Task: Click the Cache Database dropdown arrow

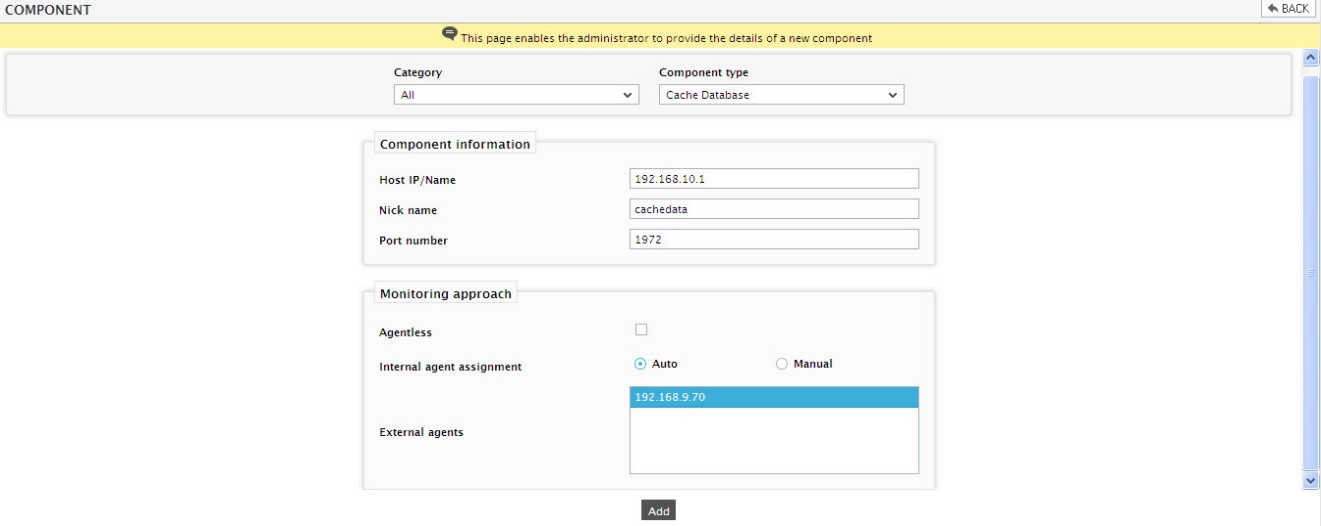Action: [892, 95]
